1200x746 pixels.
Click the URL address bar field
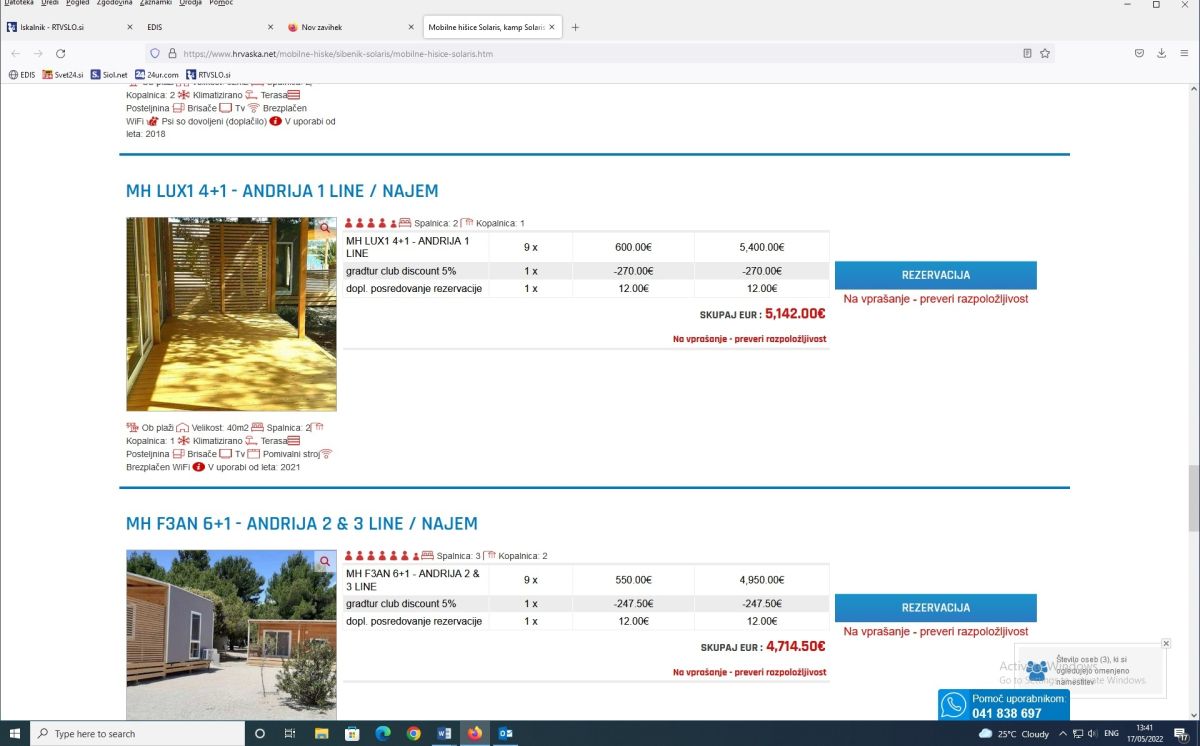click(x=590, y=53)
